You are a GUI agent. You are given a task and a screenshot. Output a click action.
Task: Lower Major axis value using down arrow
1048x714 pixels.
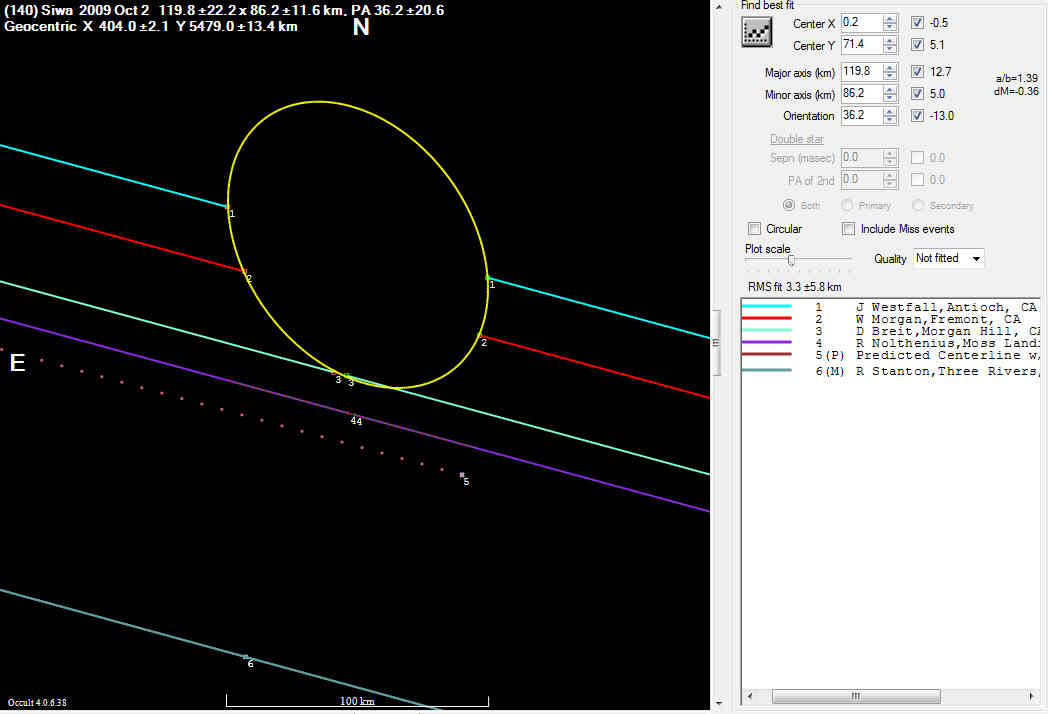[x=890, y=76]
